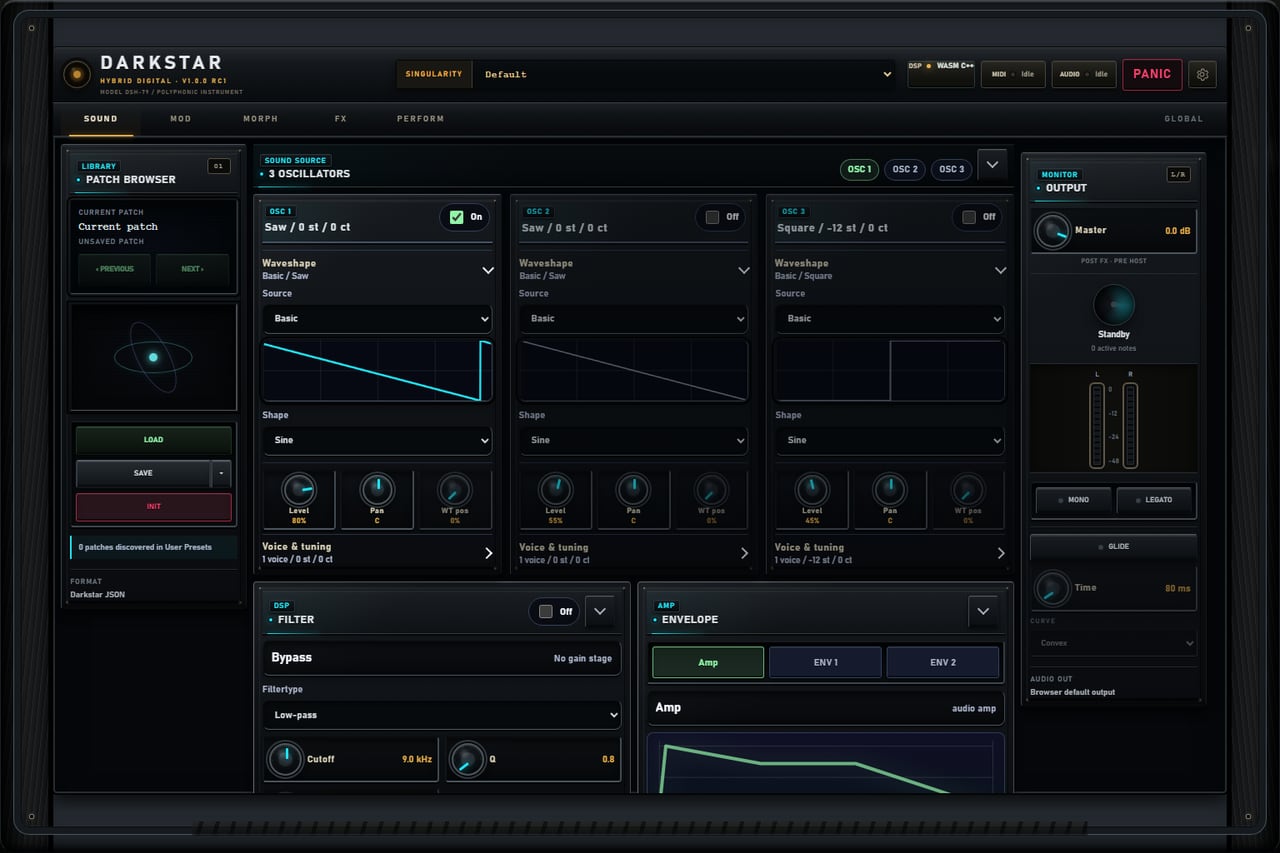Click the filter Cutoff knob
This screenshot has width=1280, height=853.
pyautogui.click(x=285, y=759)
